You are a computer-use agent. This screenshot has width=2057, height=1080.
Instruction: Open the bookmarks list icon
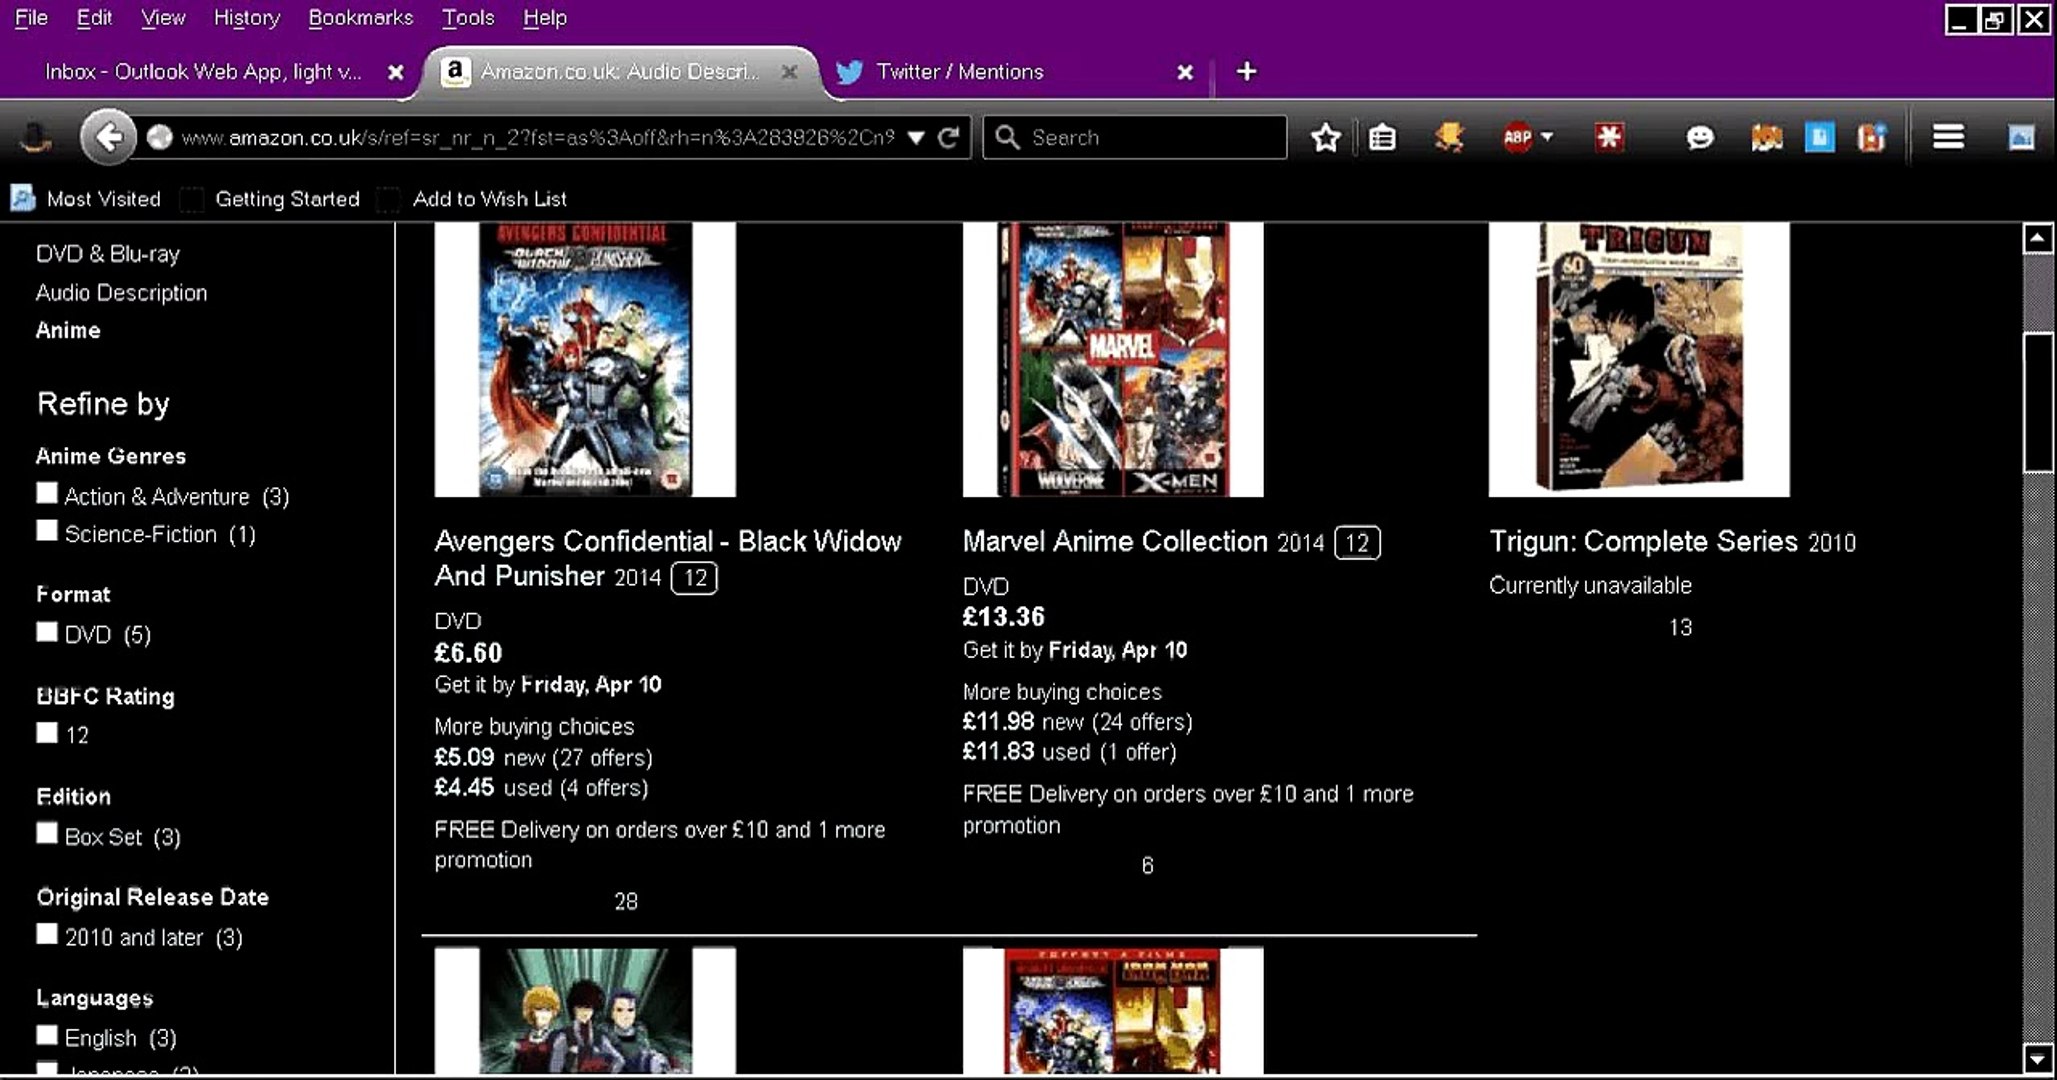[x=1382, y=137]
